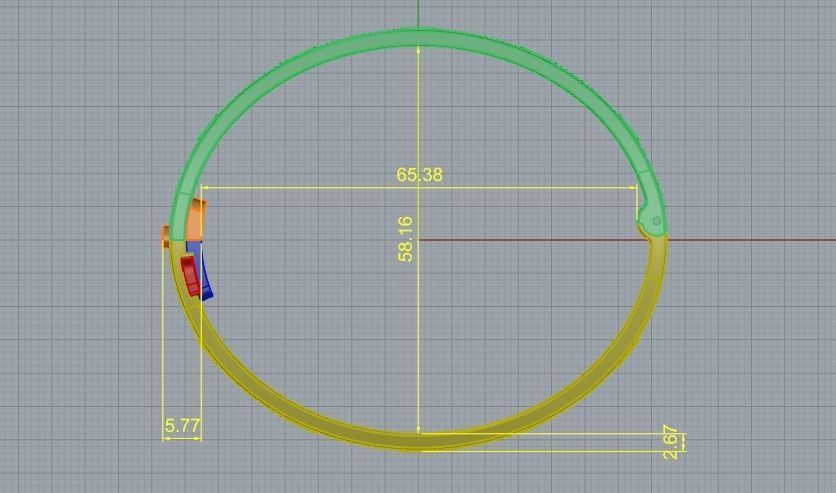This screenshot has width=836, height=493.
Task: Select the blue clasp tongue part
Action: pyautogui.click(x=205, y=282)
